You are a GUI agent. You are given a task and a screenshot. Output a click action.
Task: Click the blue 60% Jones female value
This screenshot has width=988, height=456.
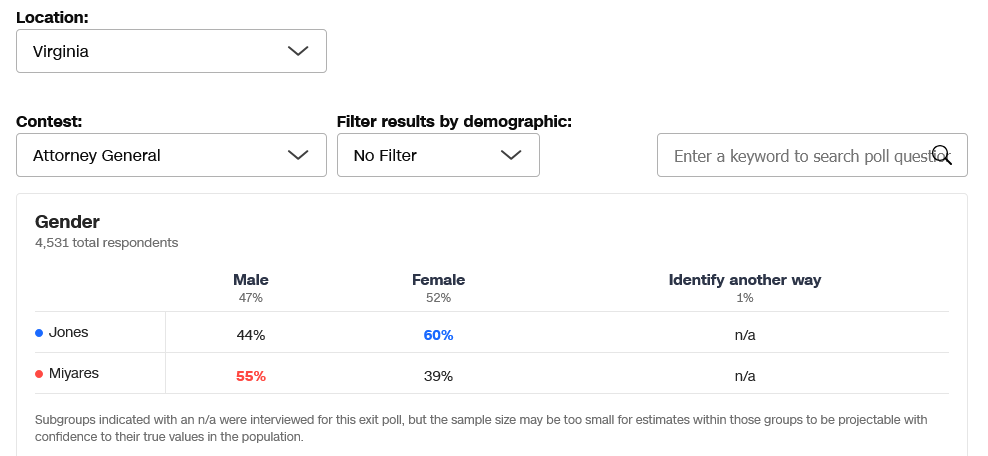click(438, 335)
